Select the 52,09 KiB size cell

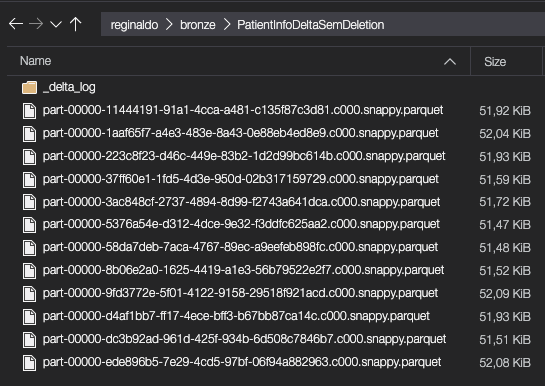pos(505,294)
